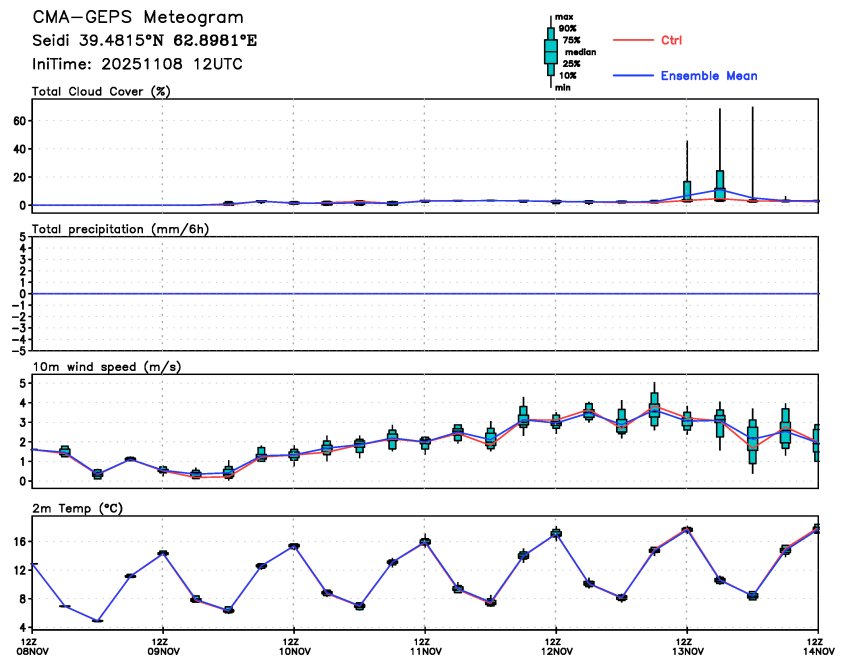The height and width of the screenshot is (667, 846).
Task: Click the temperature peak at 12Z 12NOV
Action: pos(556,534)
